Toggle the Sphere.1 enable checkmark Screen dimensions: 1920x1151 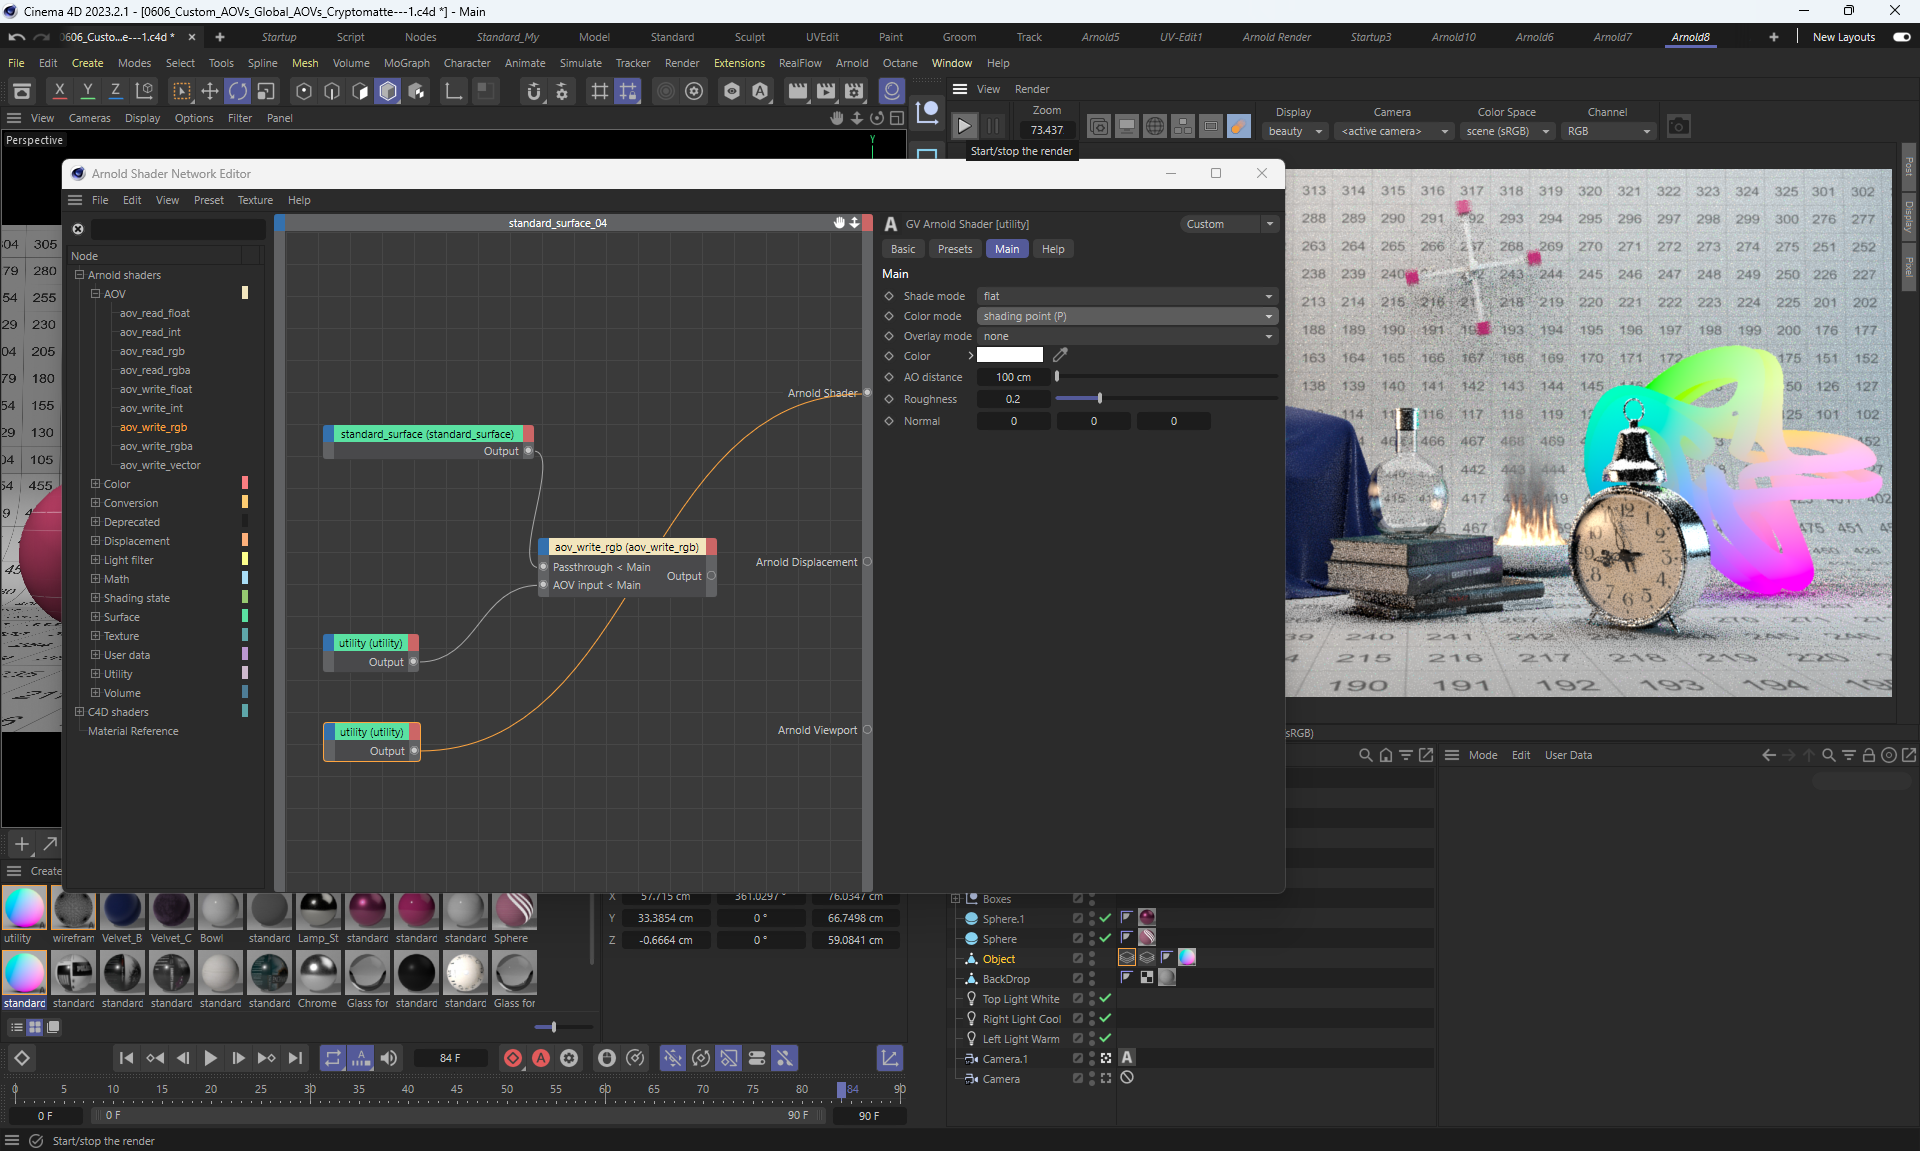1105,919
